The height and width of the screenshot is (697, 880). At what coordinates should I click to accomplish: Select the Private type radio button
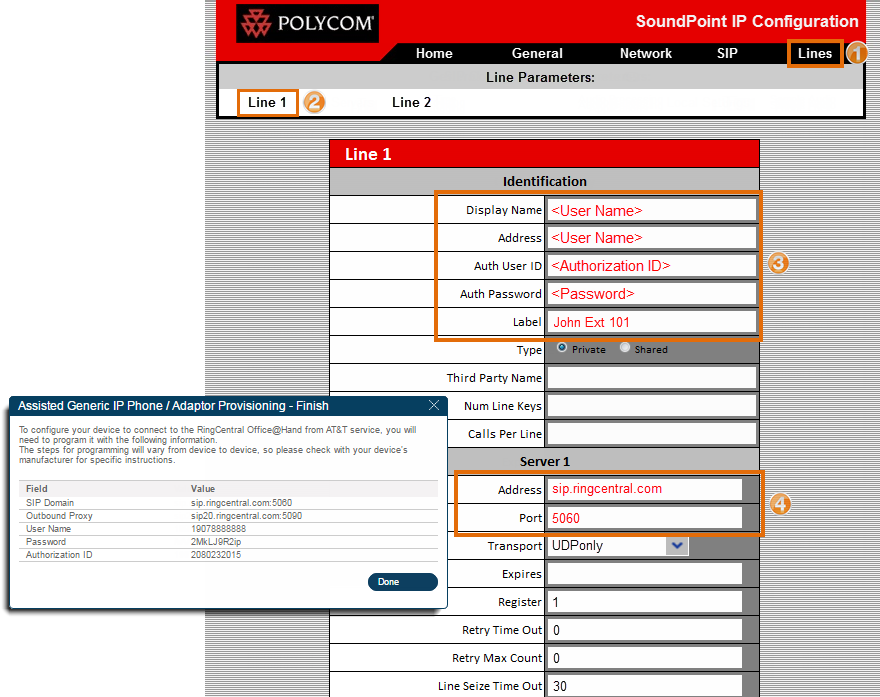562,348
